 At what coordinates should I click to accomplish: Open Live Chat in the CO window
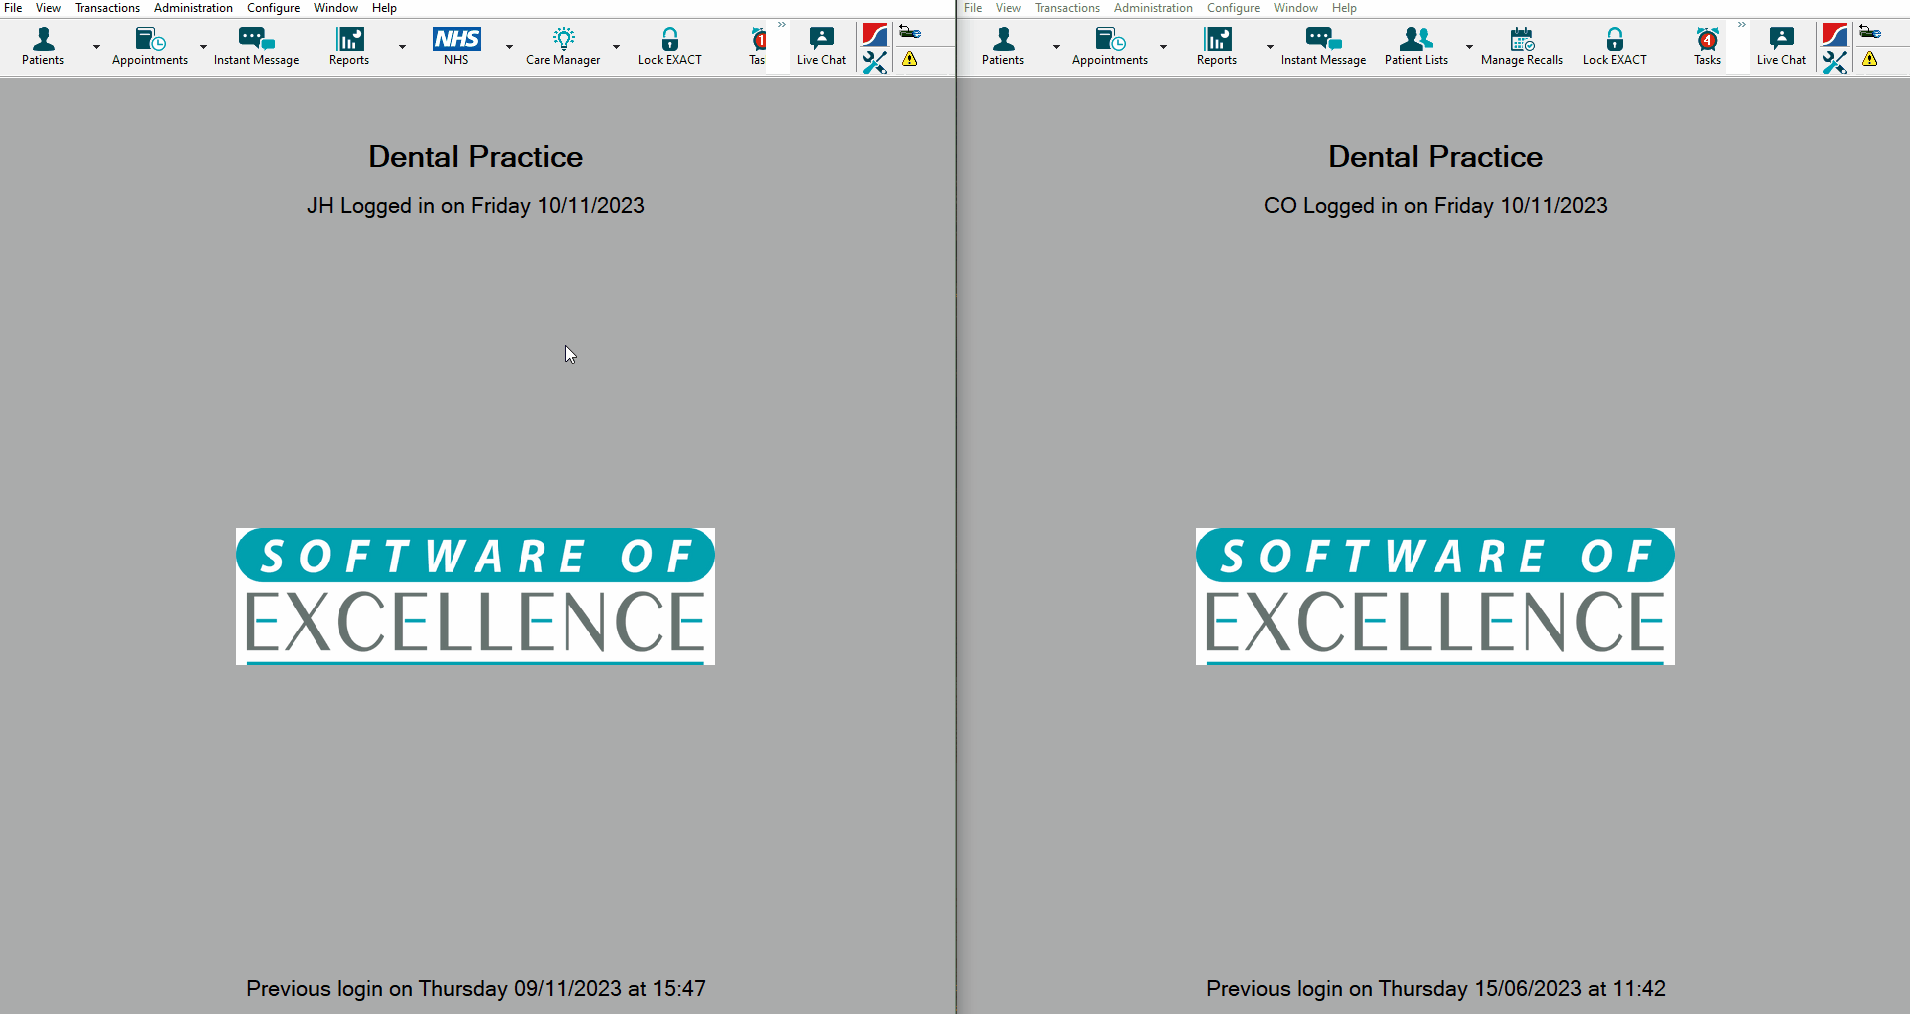pyautogui.click(x=1781, y=46)
